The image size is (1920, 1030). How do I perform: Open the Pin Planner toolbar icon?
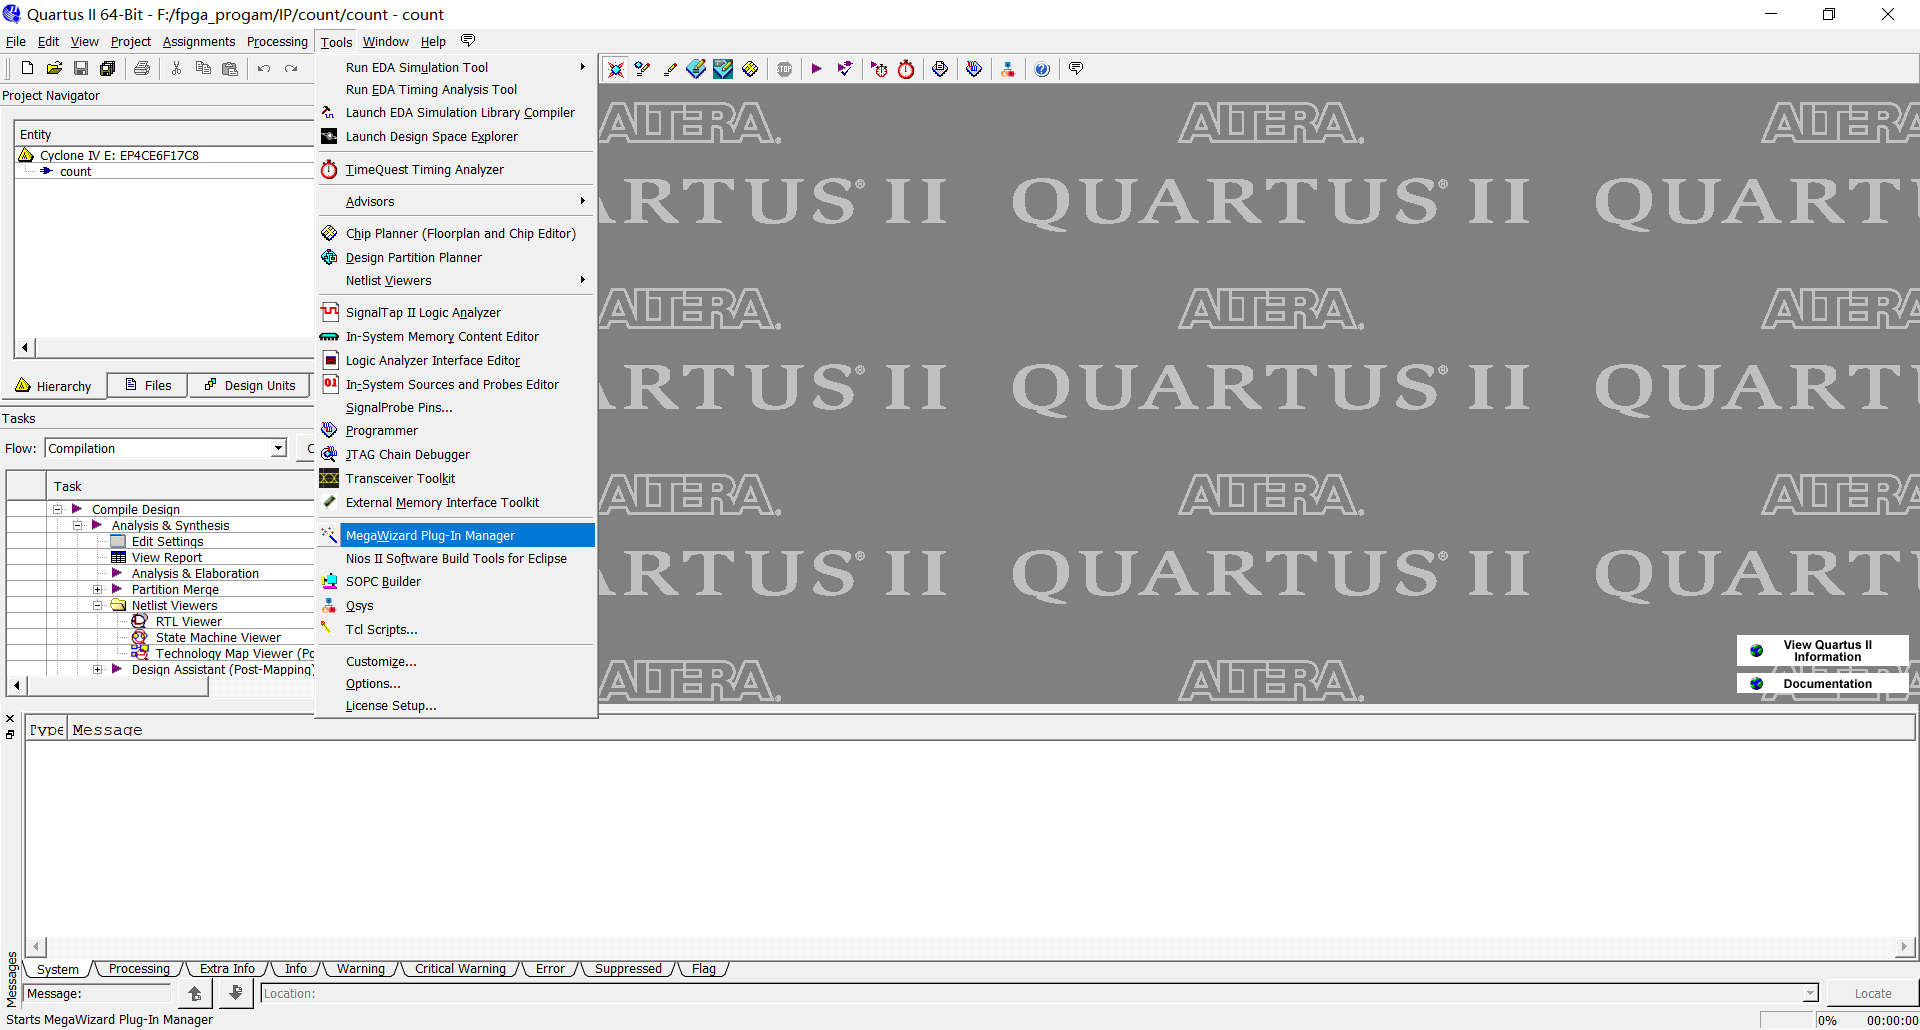coord(696,69)
